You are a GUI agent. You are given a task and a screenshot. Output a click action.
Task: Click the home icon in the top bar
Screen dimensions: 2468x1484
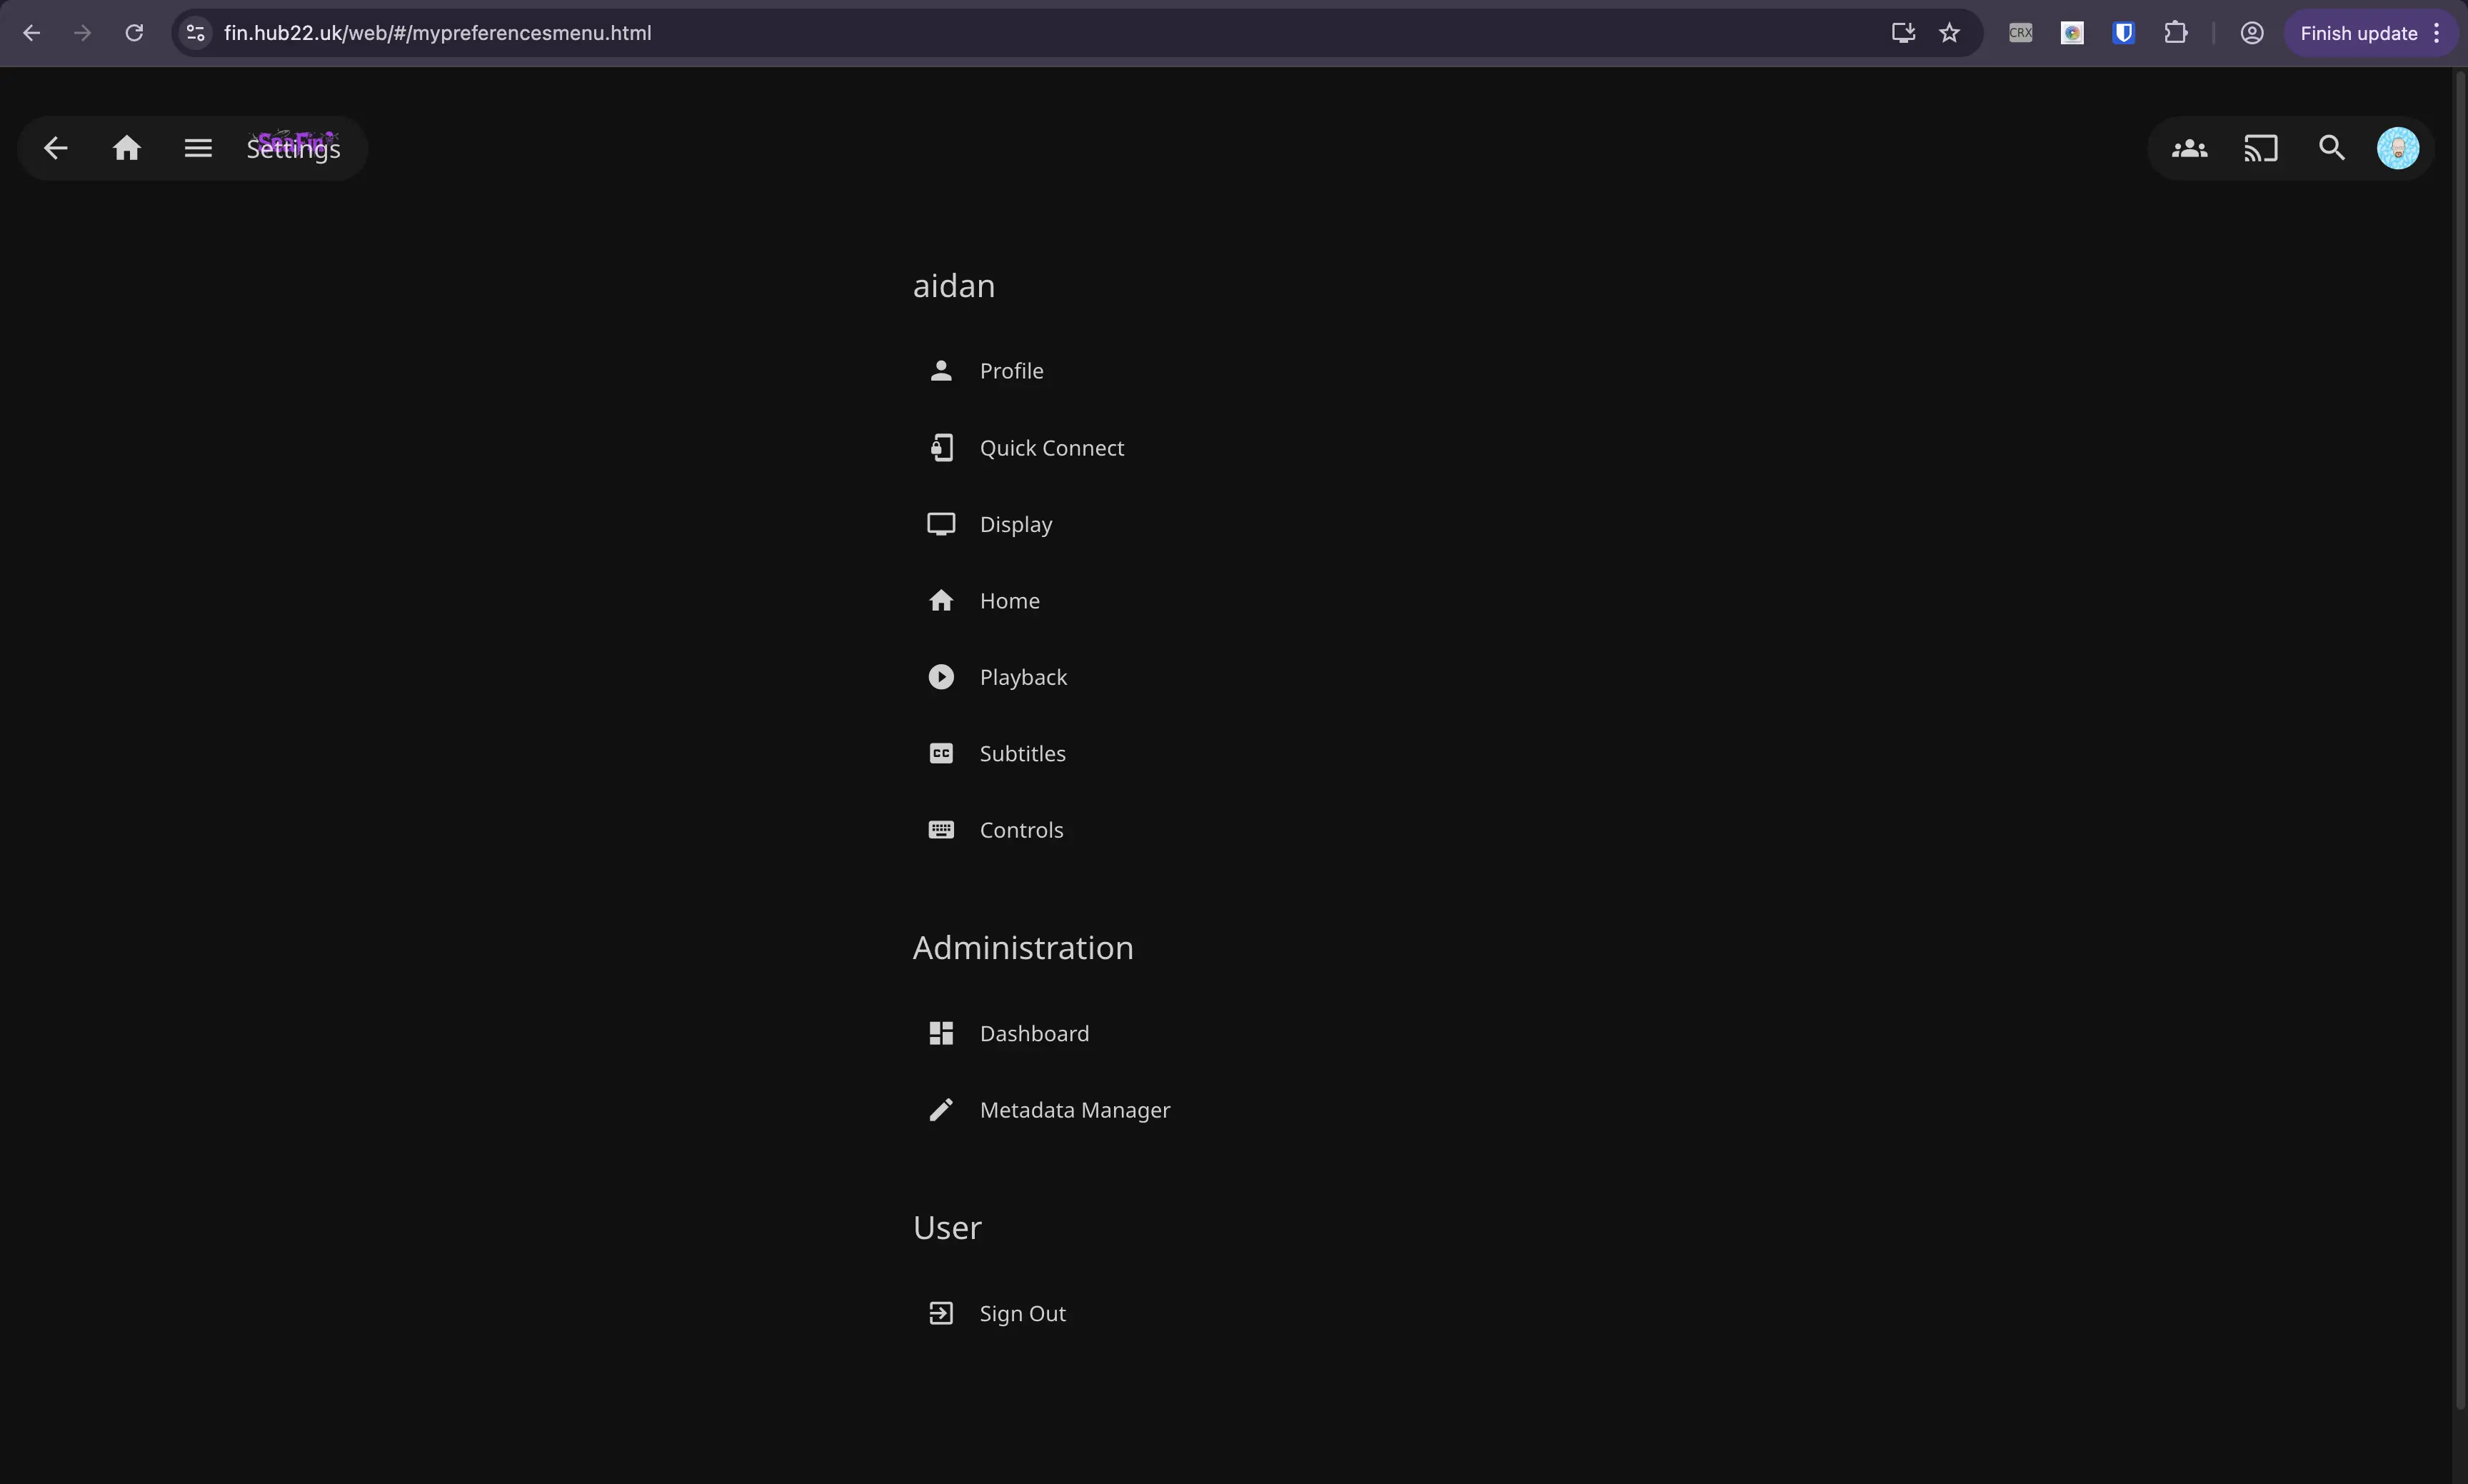pos(127,147)
